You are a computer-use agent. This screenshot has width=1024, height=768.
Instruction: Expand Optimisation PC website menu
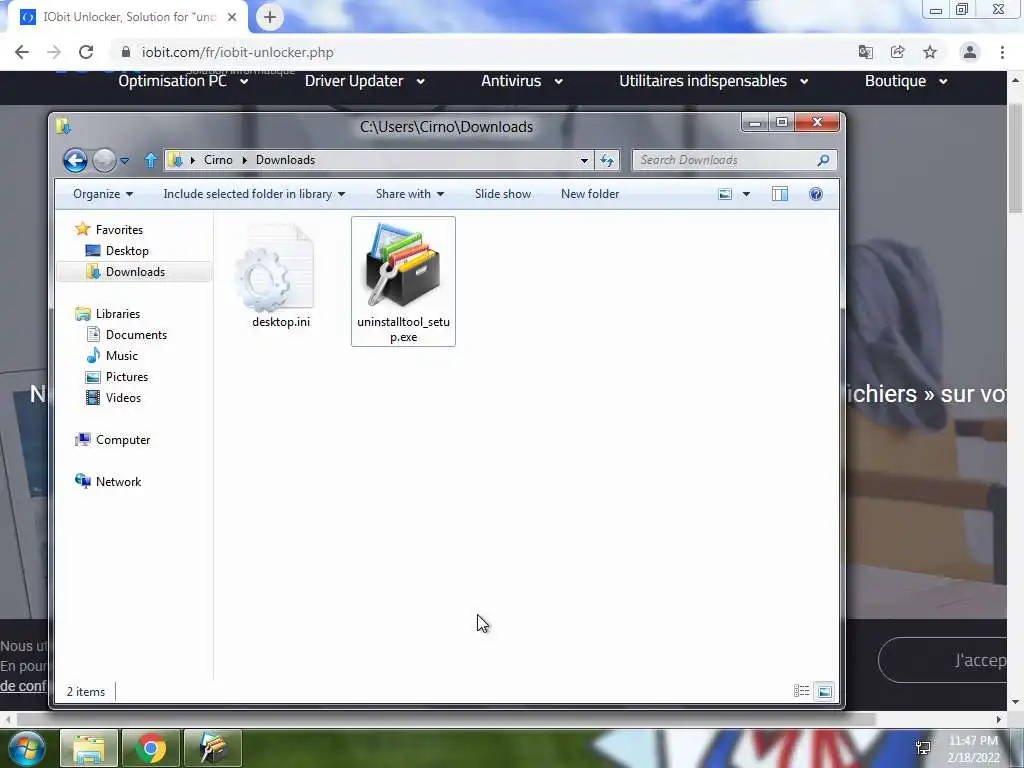click(x=183, y=81)
